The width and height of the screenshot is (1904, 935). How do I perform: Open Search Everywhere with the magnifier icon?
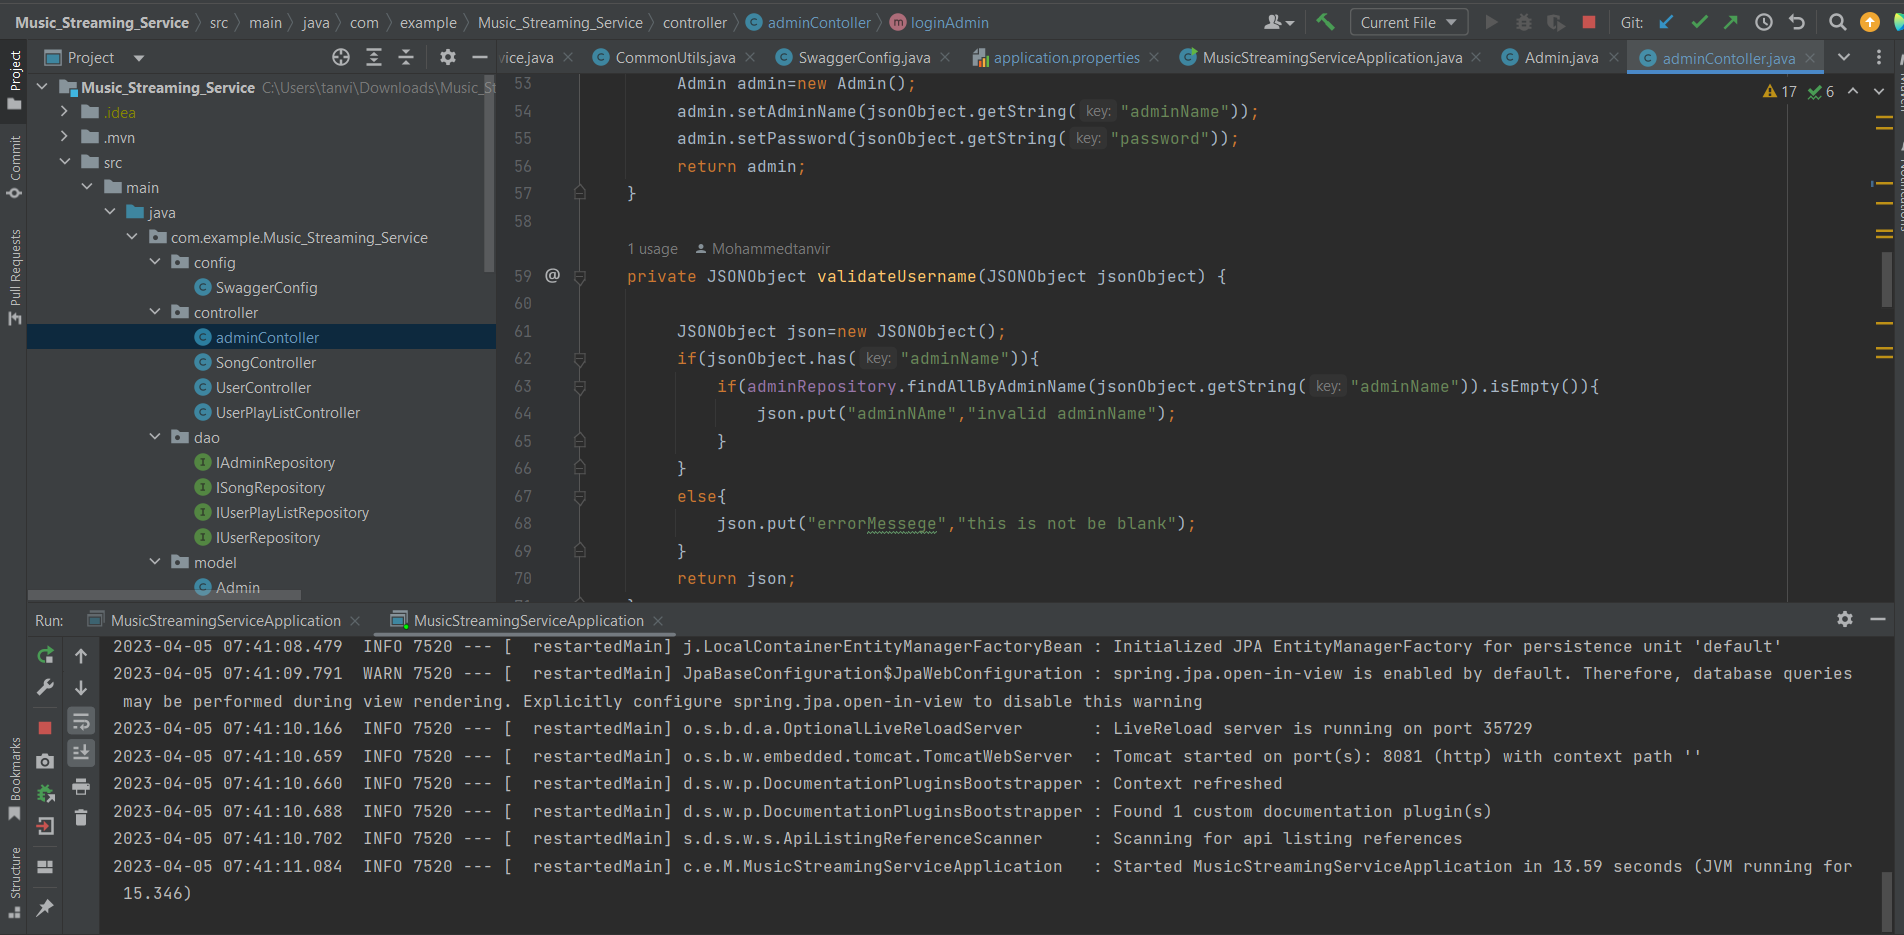[1838, 21]
